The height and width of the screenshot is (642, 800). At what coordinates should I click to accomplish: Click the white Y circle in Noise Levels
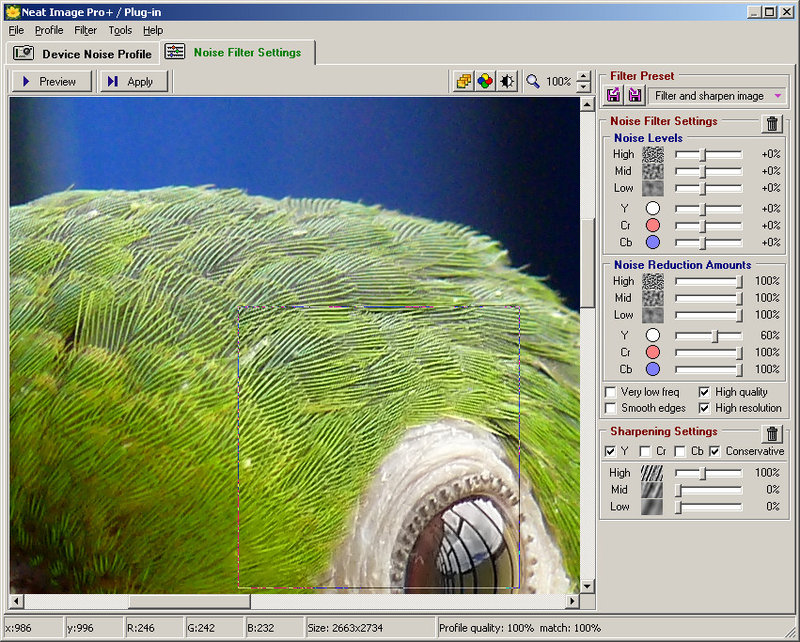653,208
